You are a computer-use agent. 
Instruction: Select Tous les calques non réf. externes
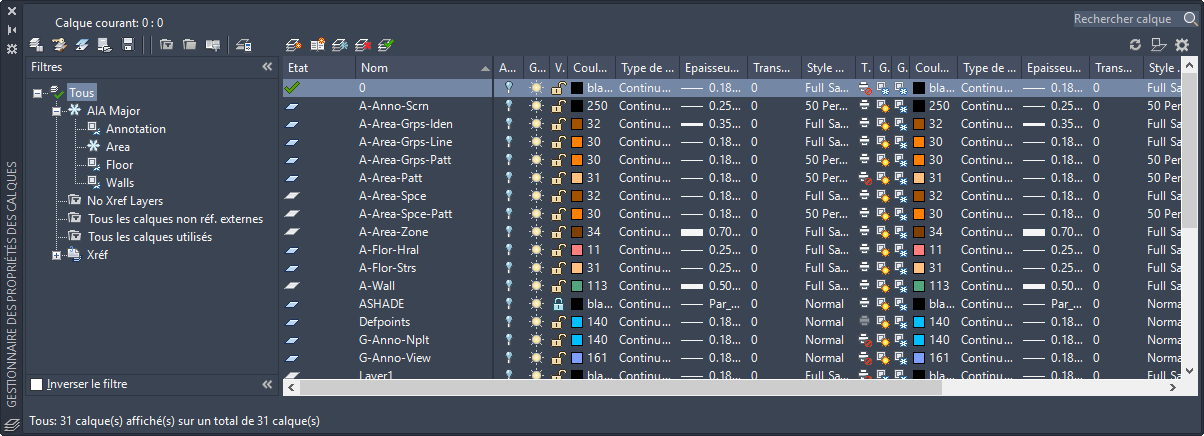[175, 219]
